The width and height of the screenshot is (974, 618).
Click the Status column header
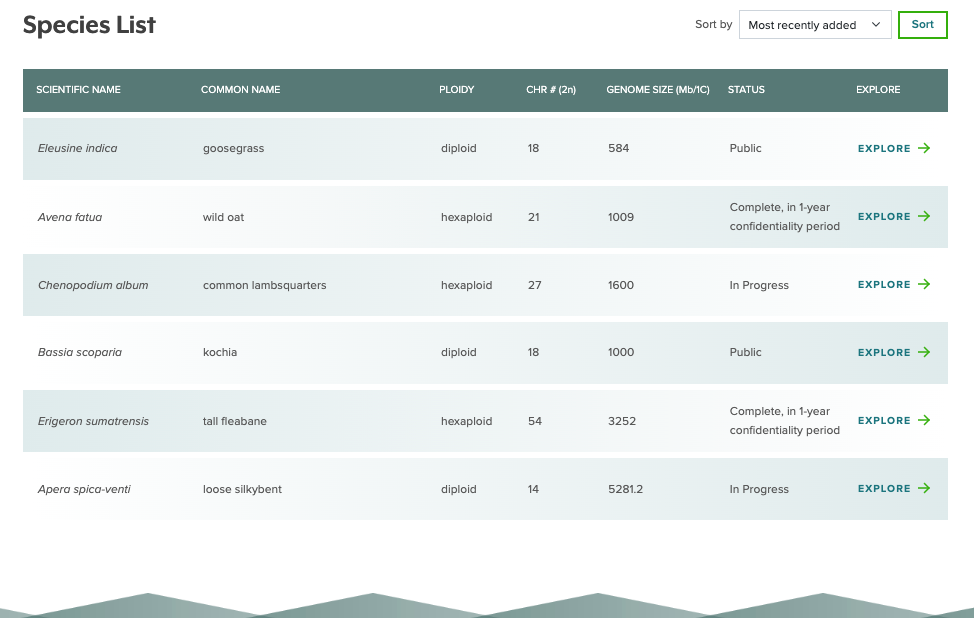click(746, 90)
